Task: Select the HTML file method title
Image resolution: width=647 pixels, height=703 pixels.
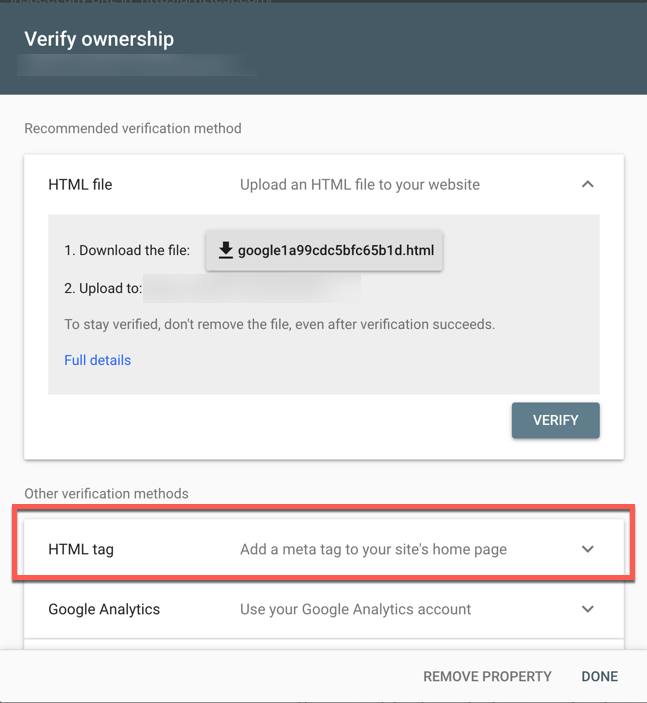Action: [80, 185]
